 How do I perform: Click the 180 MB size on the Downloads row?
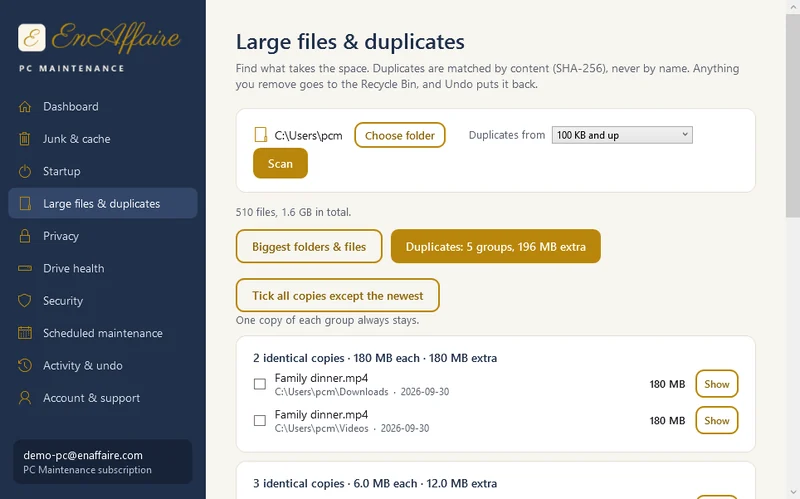667,384
